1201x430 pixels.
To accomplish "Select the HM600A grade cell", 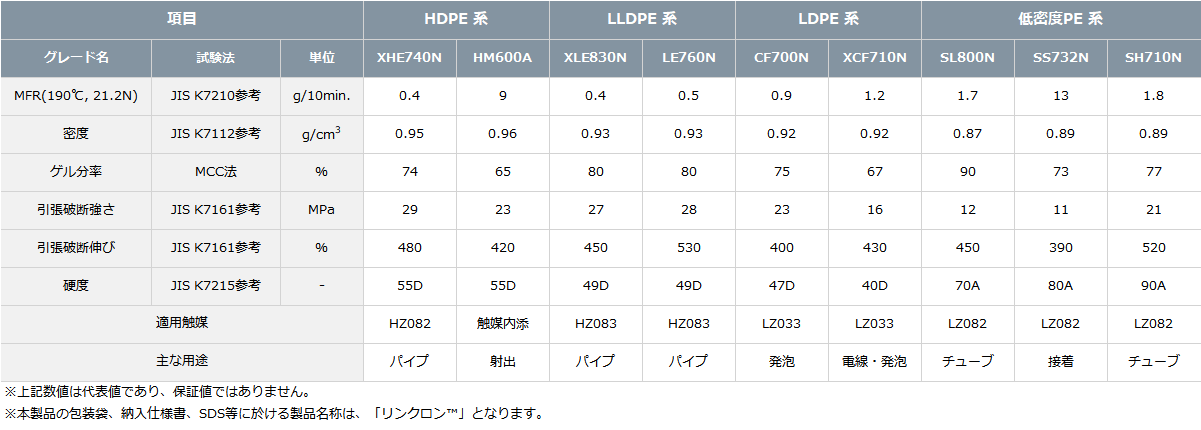I will click(x=503, y=58).
